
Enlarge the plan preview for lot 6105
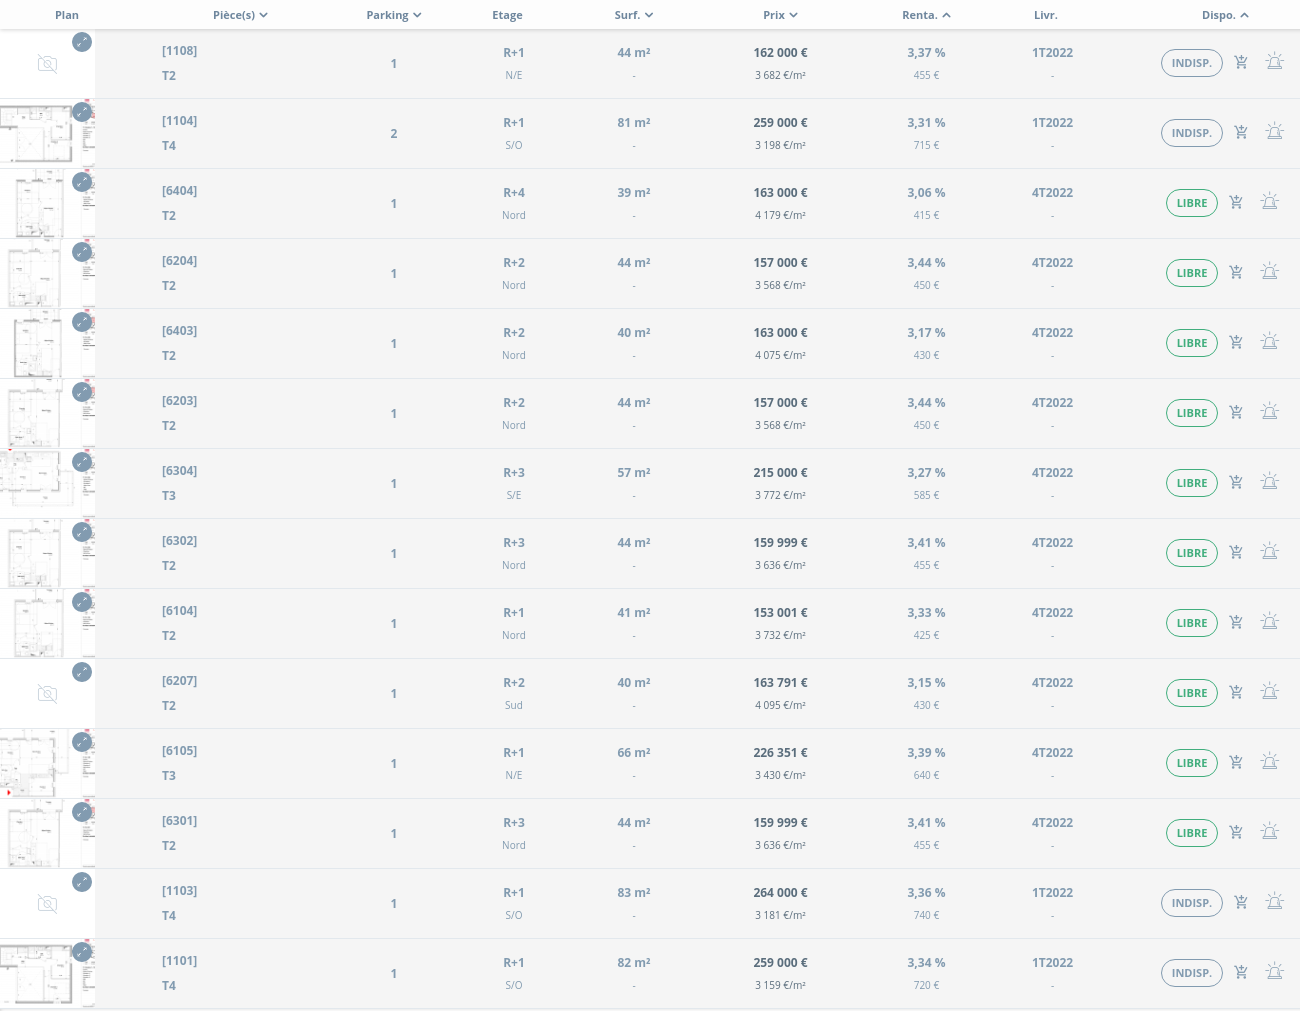(x=82, y=742)
